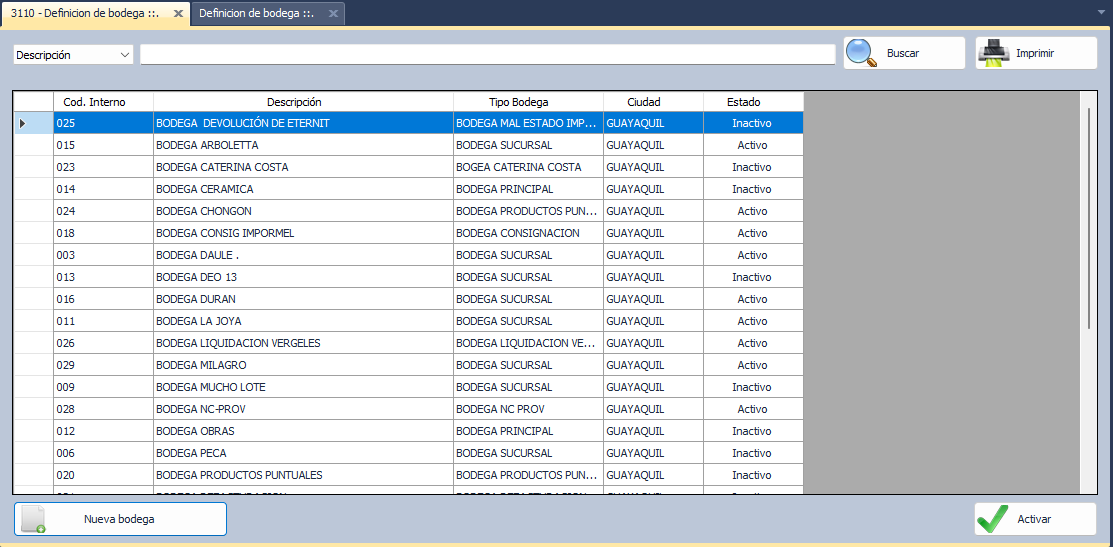Close the 3110 Definicion de bodega tab
The height and width of the screenshot is (547, 1113).
tap(178, 14)
